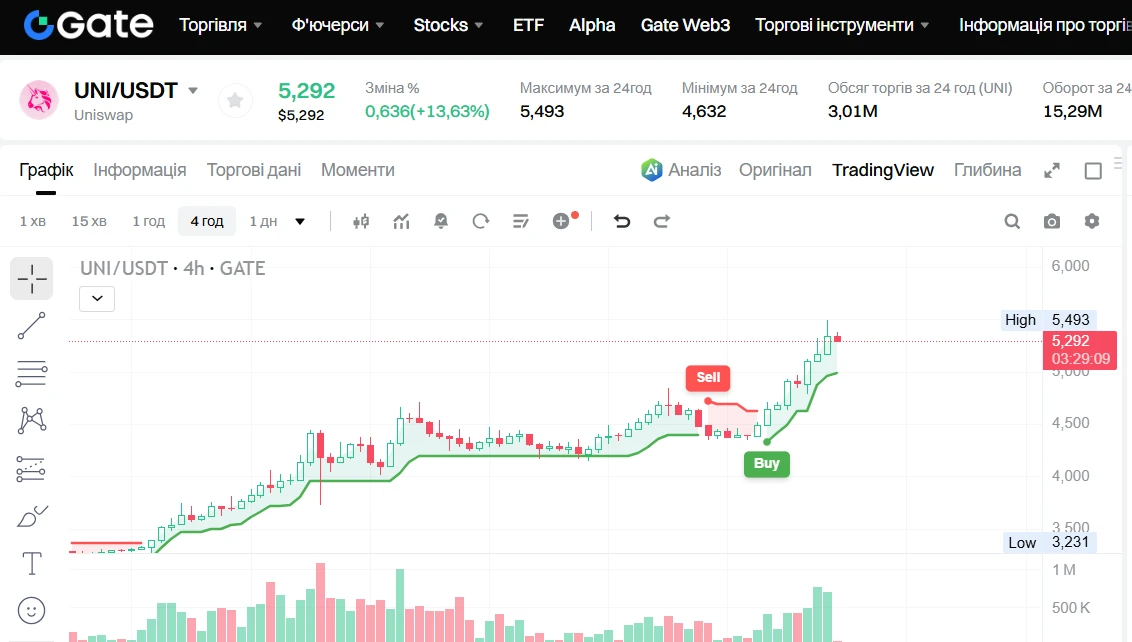Select the 1 год timeframe
Image resolution: width=1132 pixels, height=642 pixels.
(x=148, y=221)
